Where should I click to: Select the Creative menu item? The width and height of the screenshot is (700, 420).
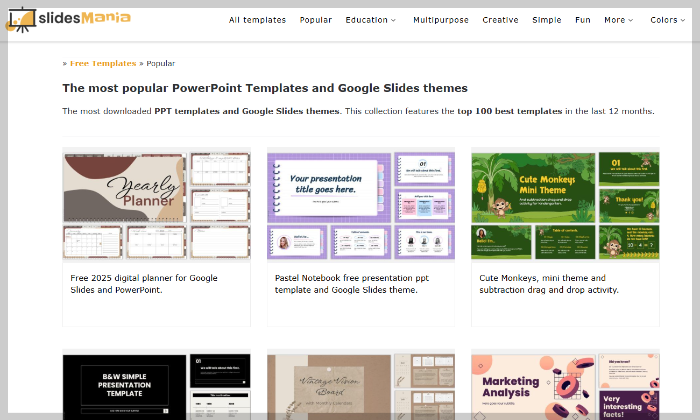500,20
